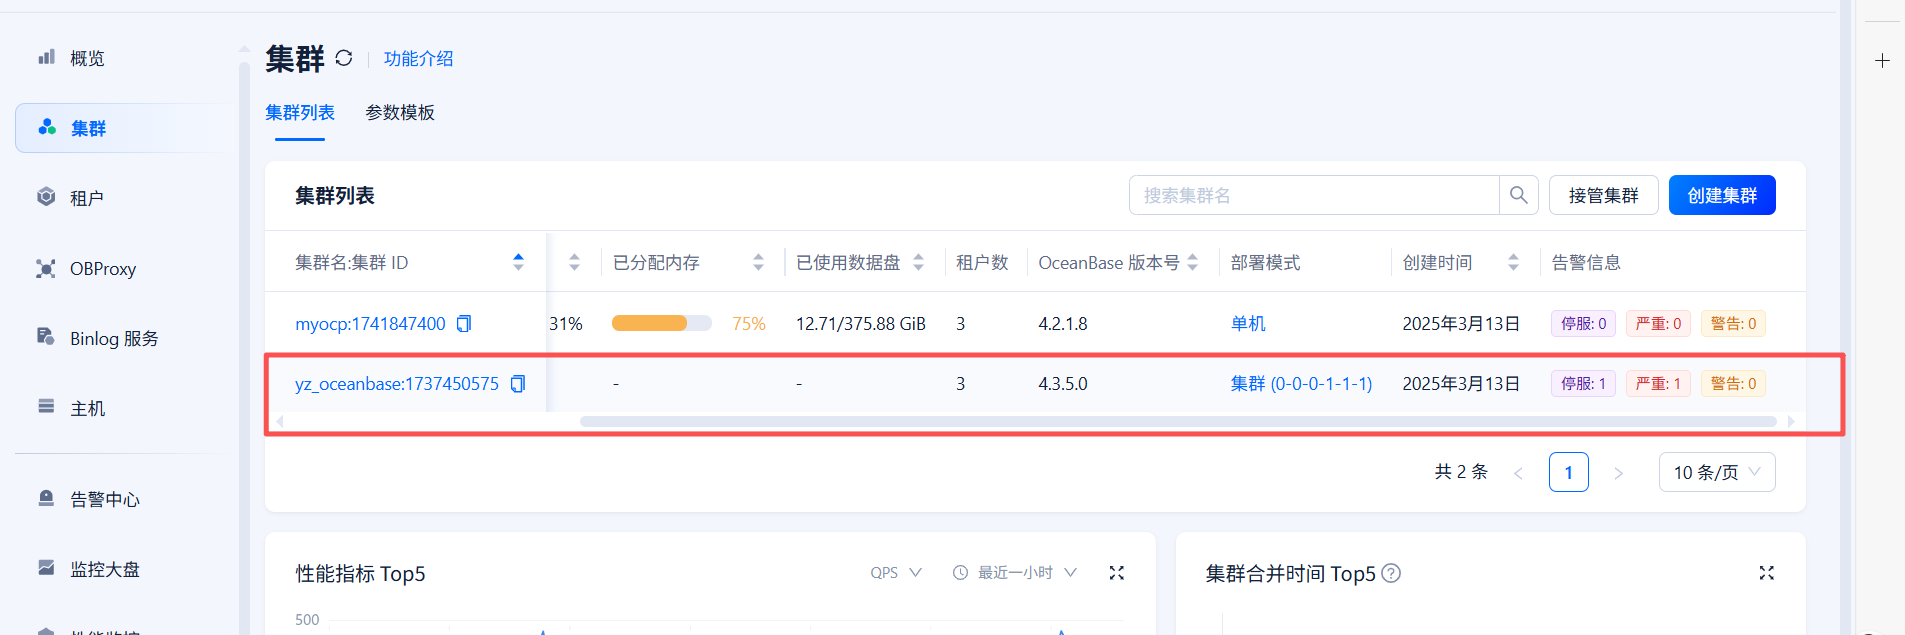1905x635 pixels.
Task: Copy the yz_oceanbase:1737450575 cluster name
Action: (518, 384)
